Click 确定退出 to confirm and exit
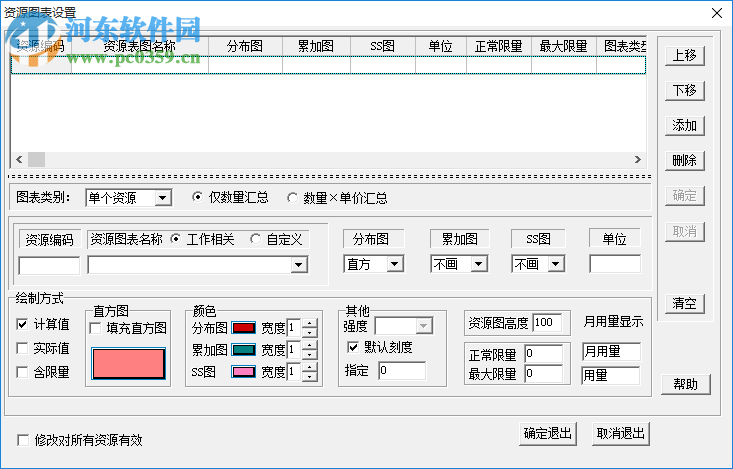 tap(547, 434)
